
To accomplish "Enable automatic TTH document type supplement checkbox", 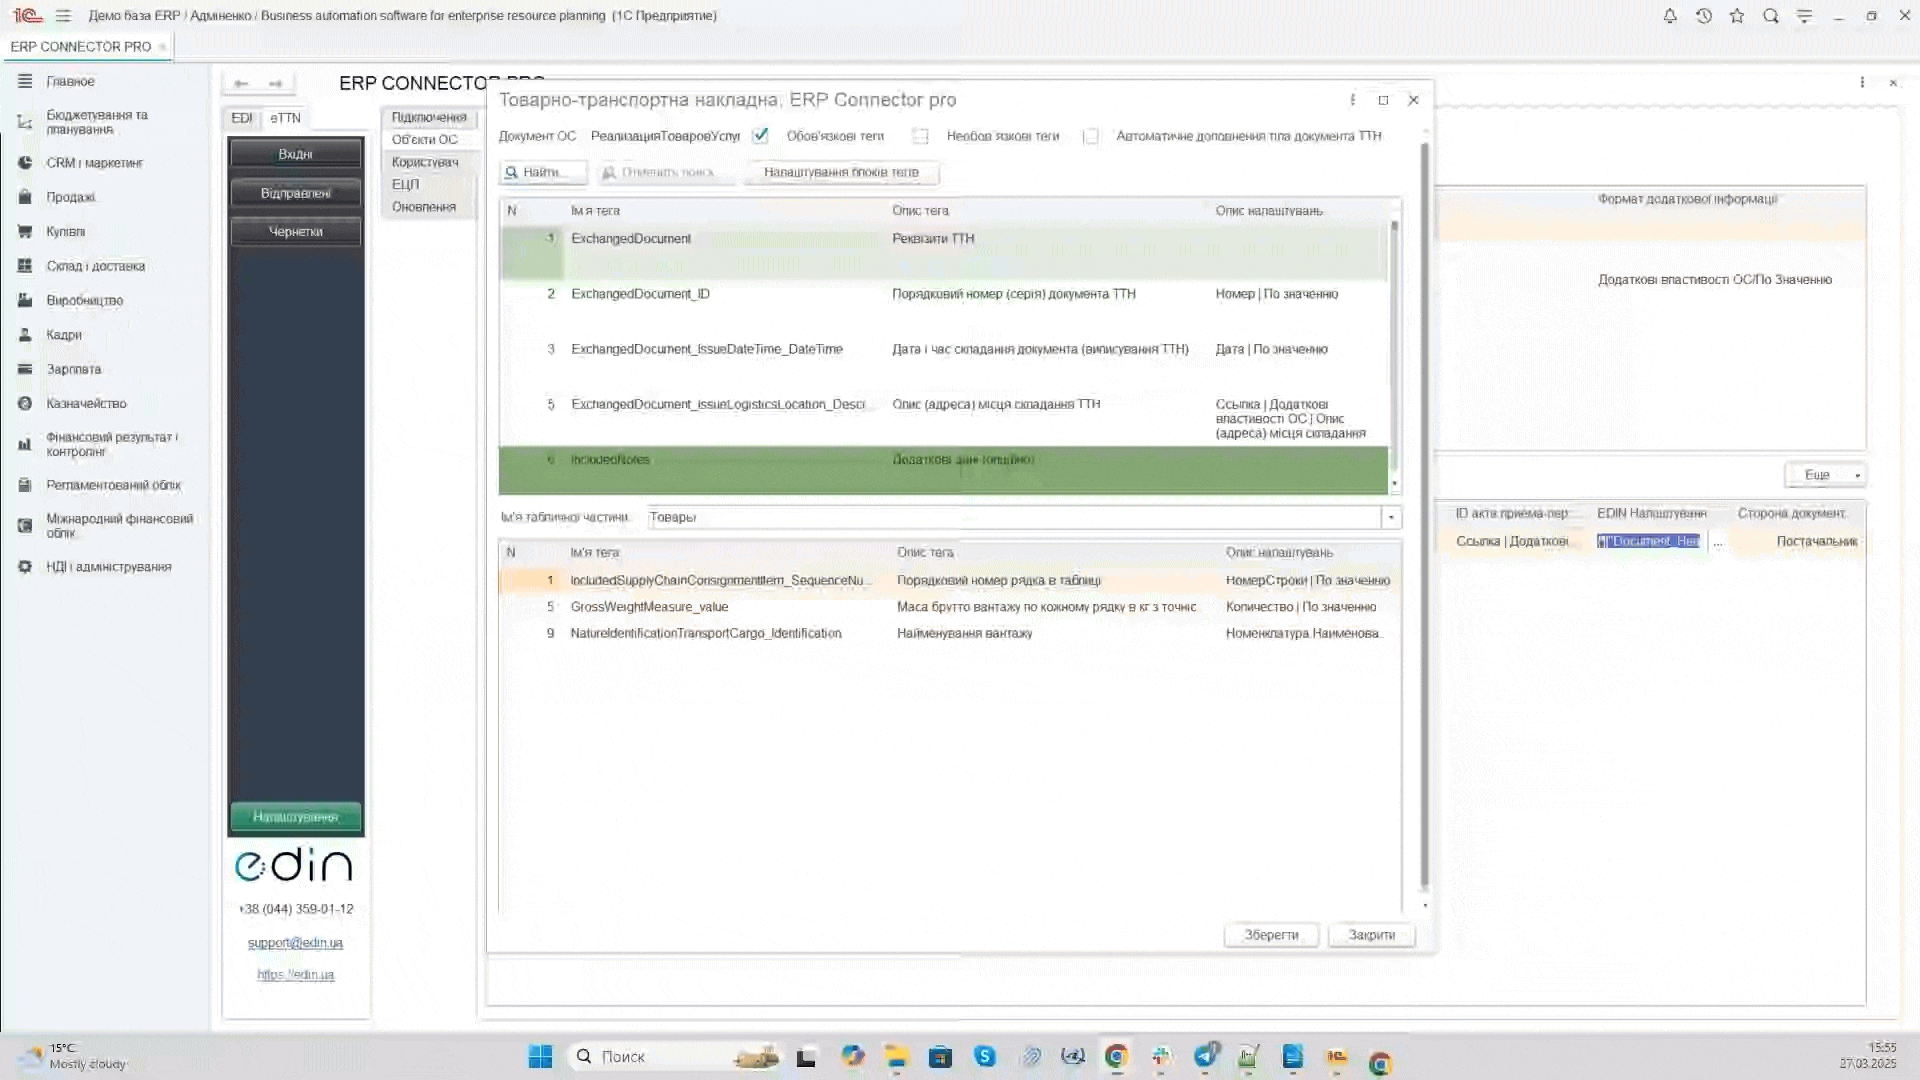I will coord(1091,136).
